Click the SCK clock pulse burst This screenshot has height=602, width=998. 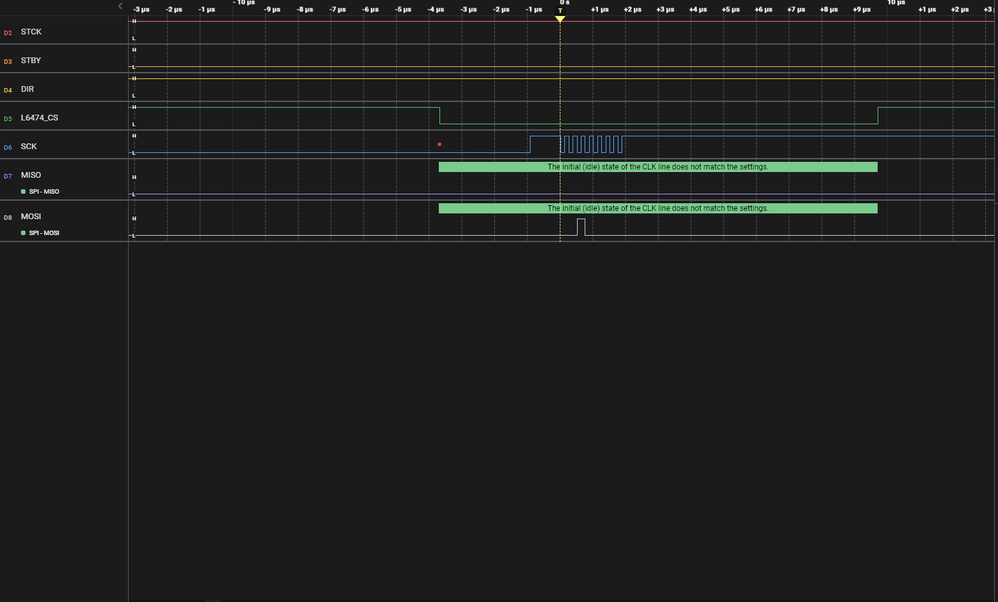pos(592,144)
